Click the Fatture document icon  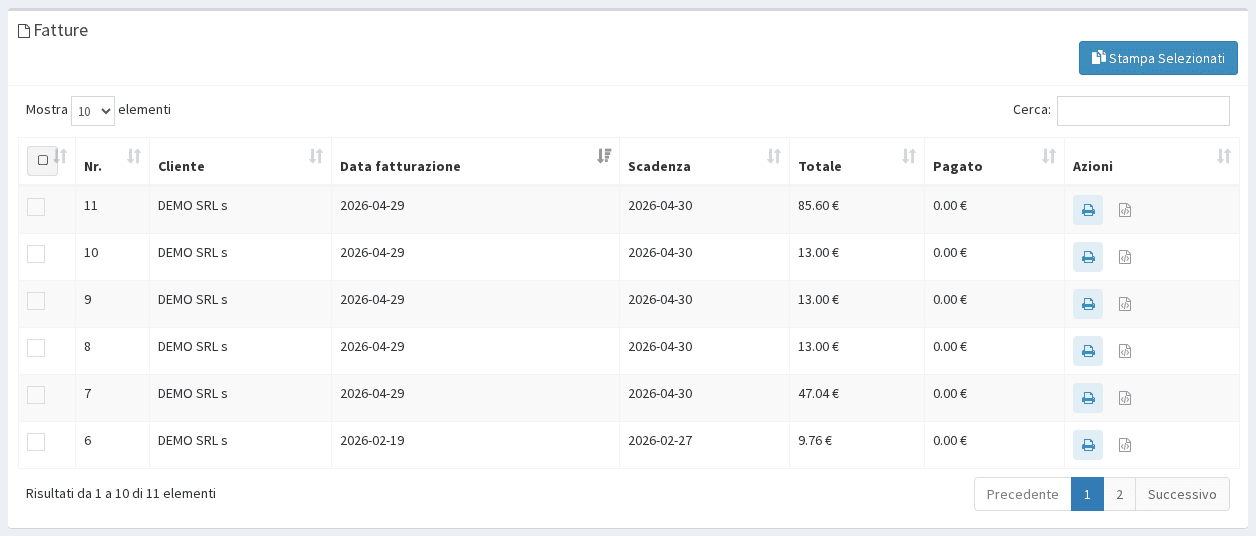coord(24,31)
